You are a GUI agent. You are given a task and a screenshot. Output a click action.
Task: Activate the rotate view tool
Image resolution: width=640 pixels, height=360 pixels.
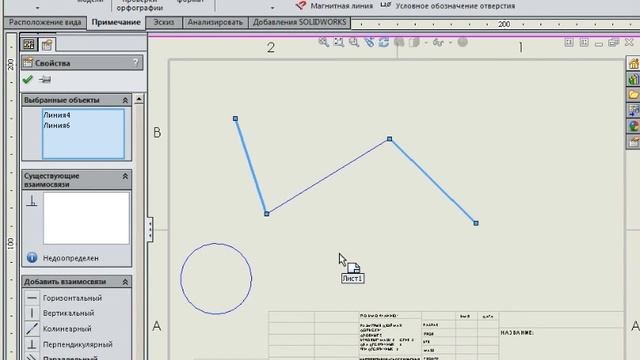[369, 42]
